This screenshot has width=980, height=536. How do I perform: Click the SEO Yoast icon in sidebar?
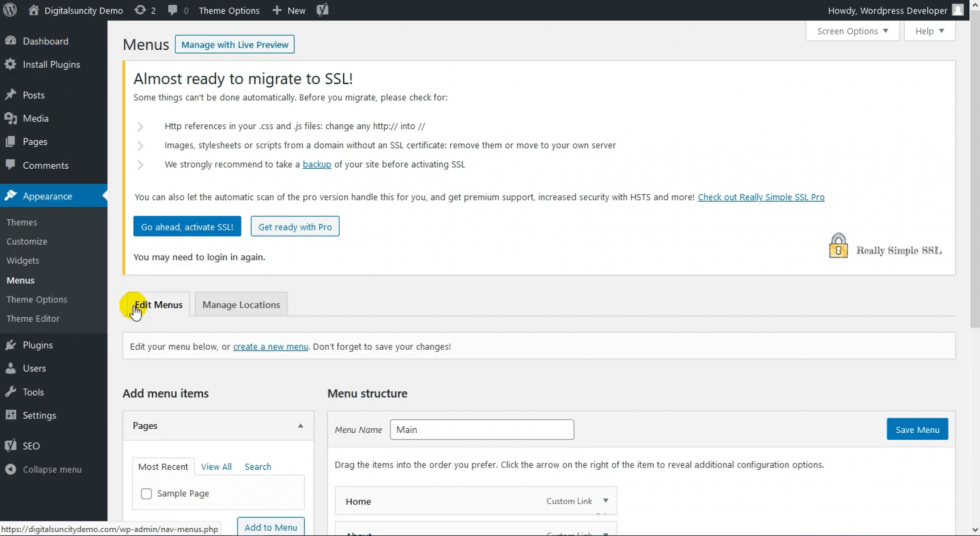(11, 445)
